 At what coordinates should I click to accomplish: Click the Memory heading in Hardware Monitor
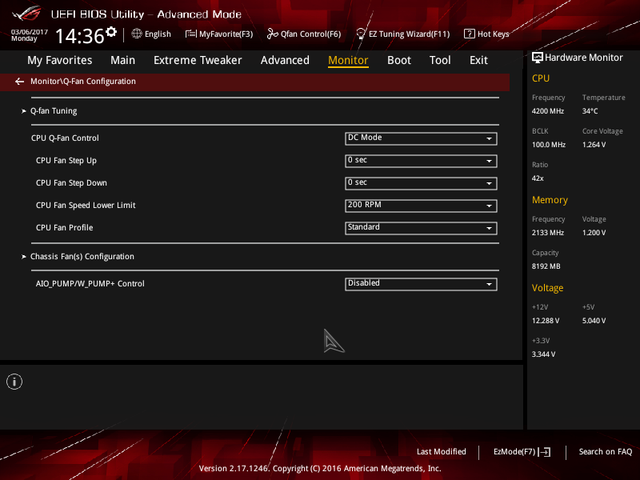(549, 200)
